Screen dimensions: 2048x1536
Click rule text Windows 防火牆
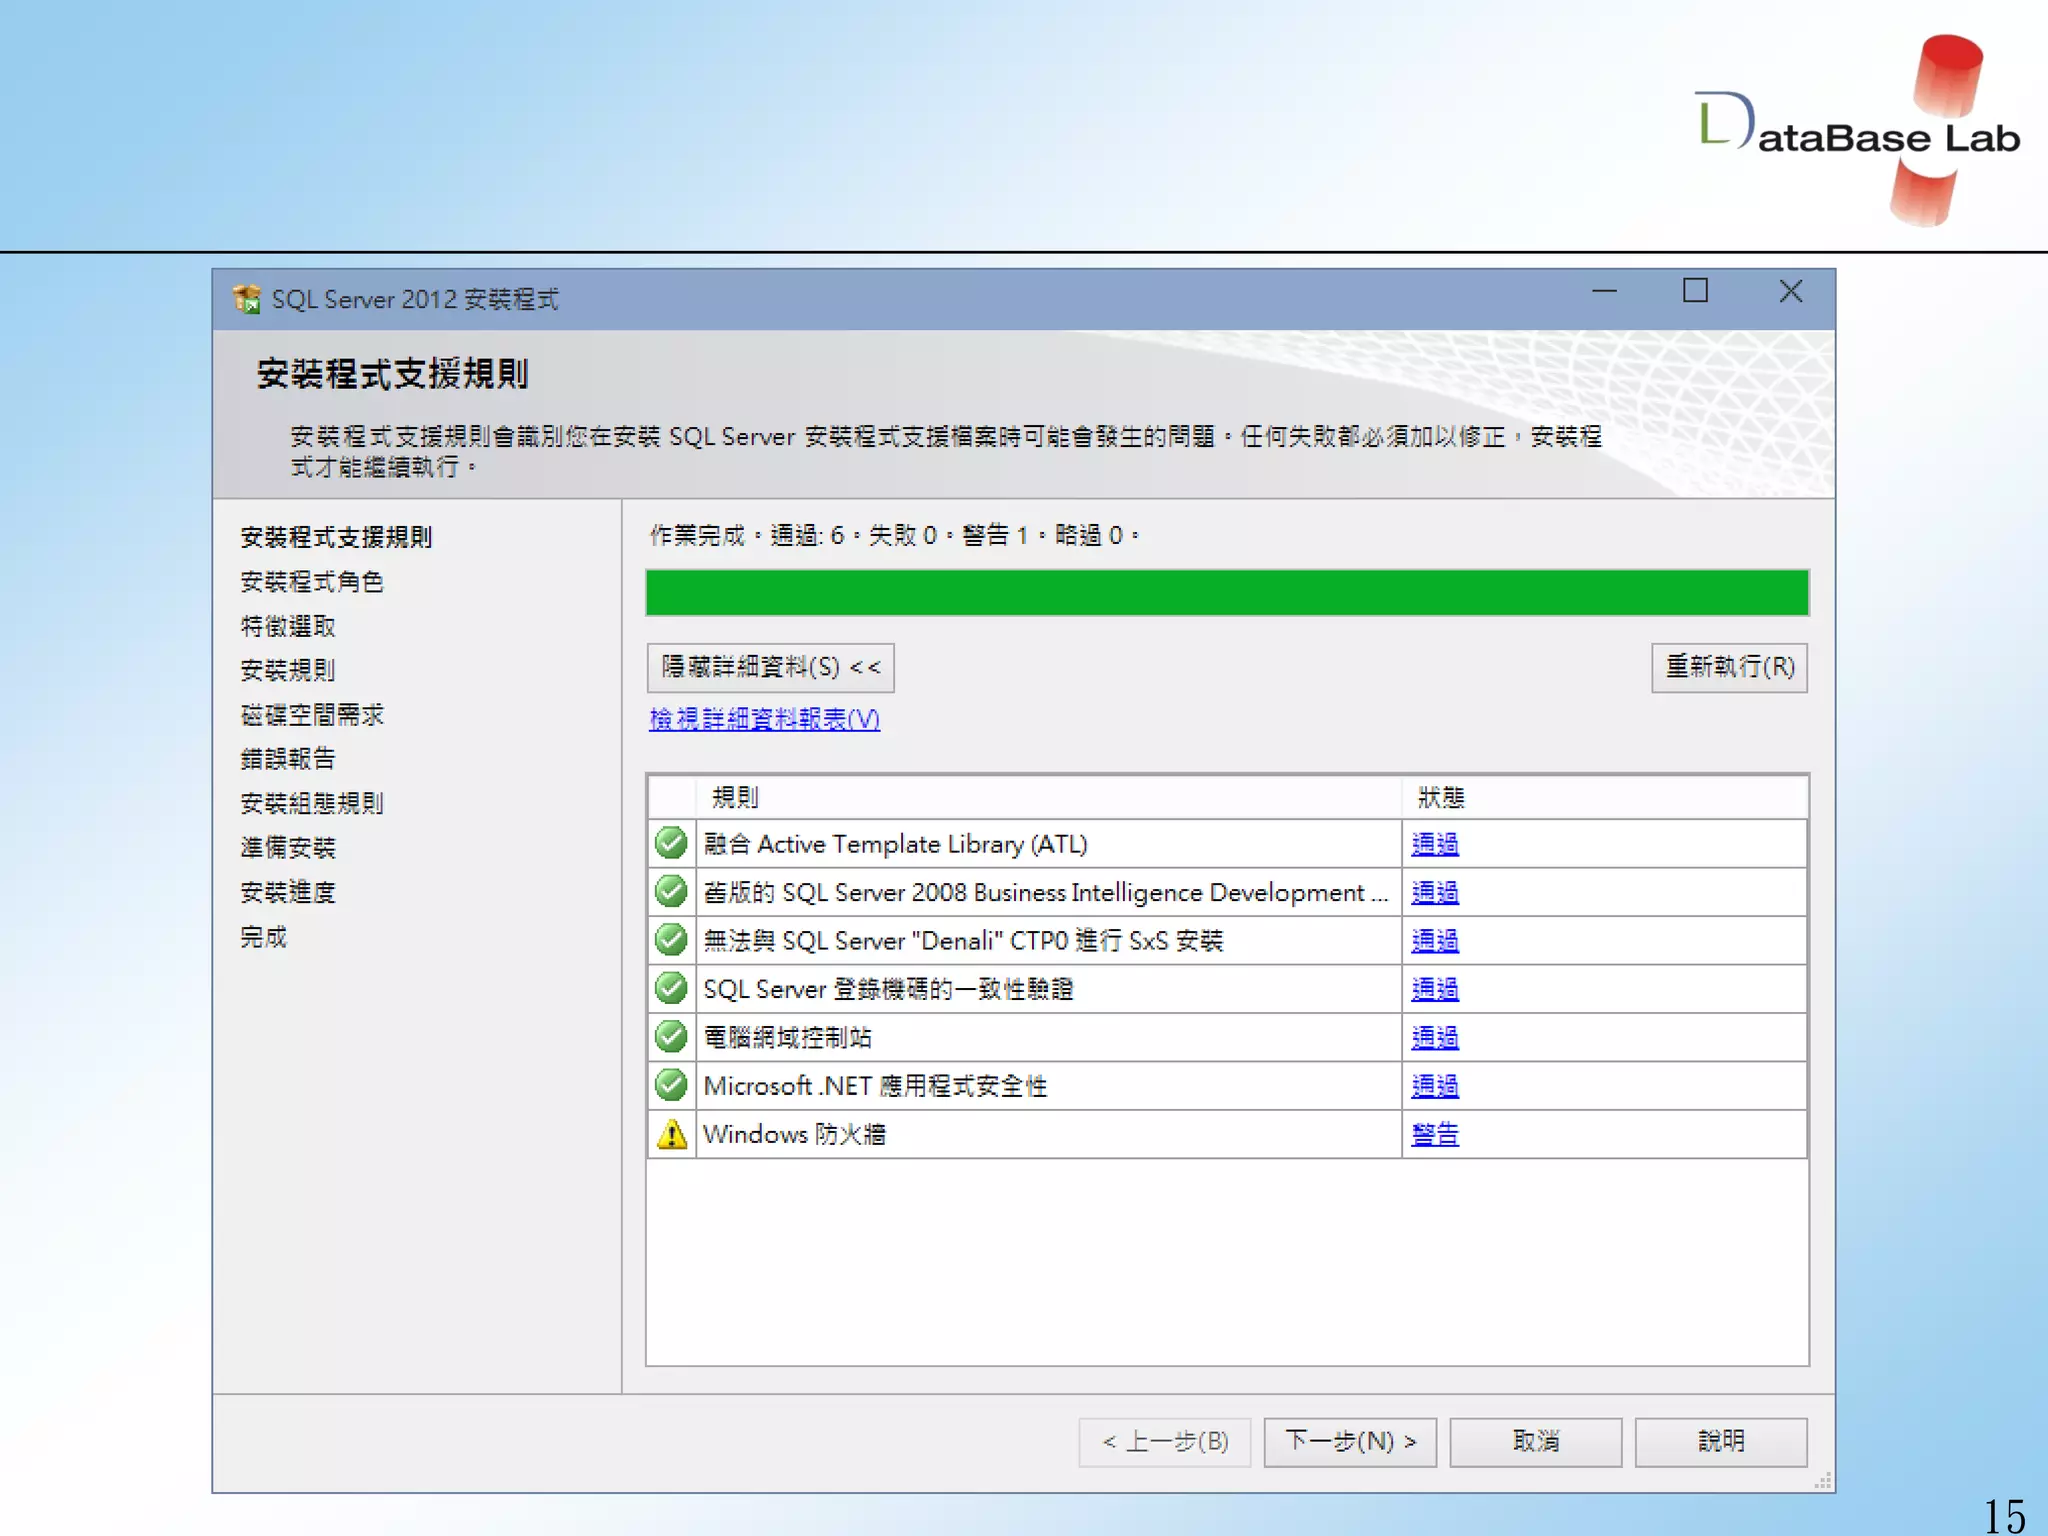[x=794, y=1134]
